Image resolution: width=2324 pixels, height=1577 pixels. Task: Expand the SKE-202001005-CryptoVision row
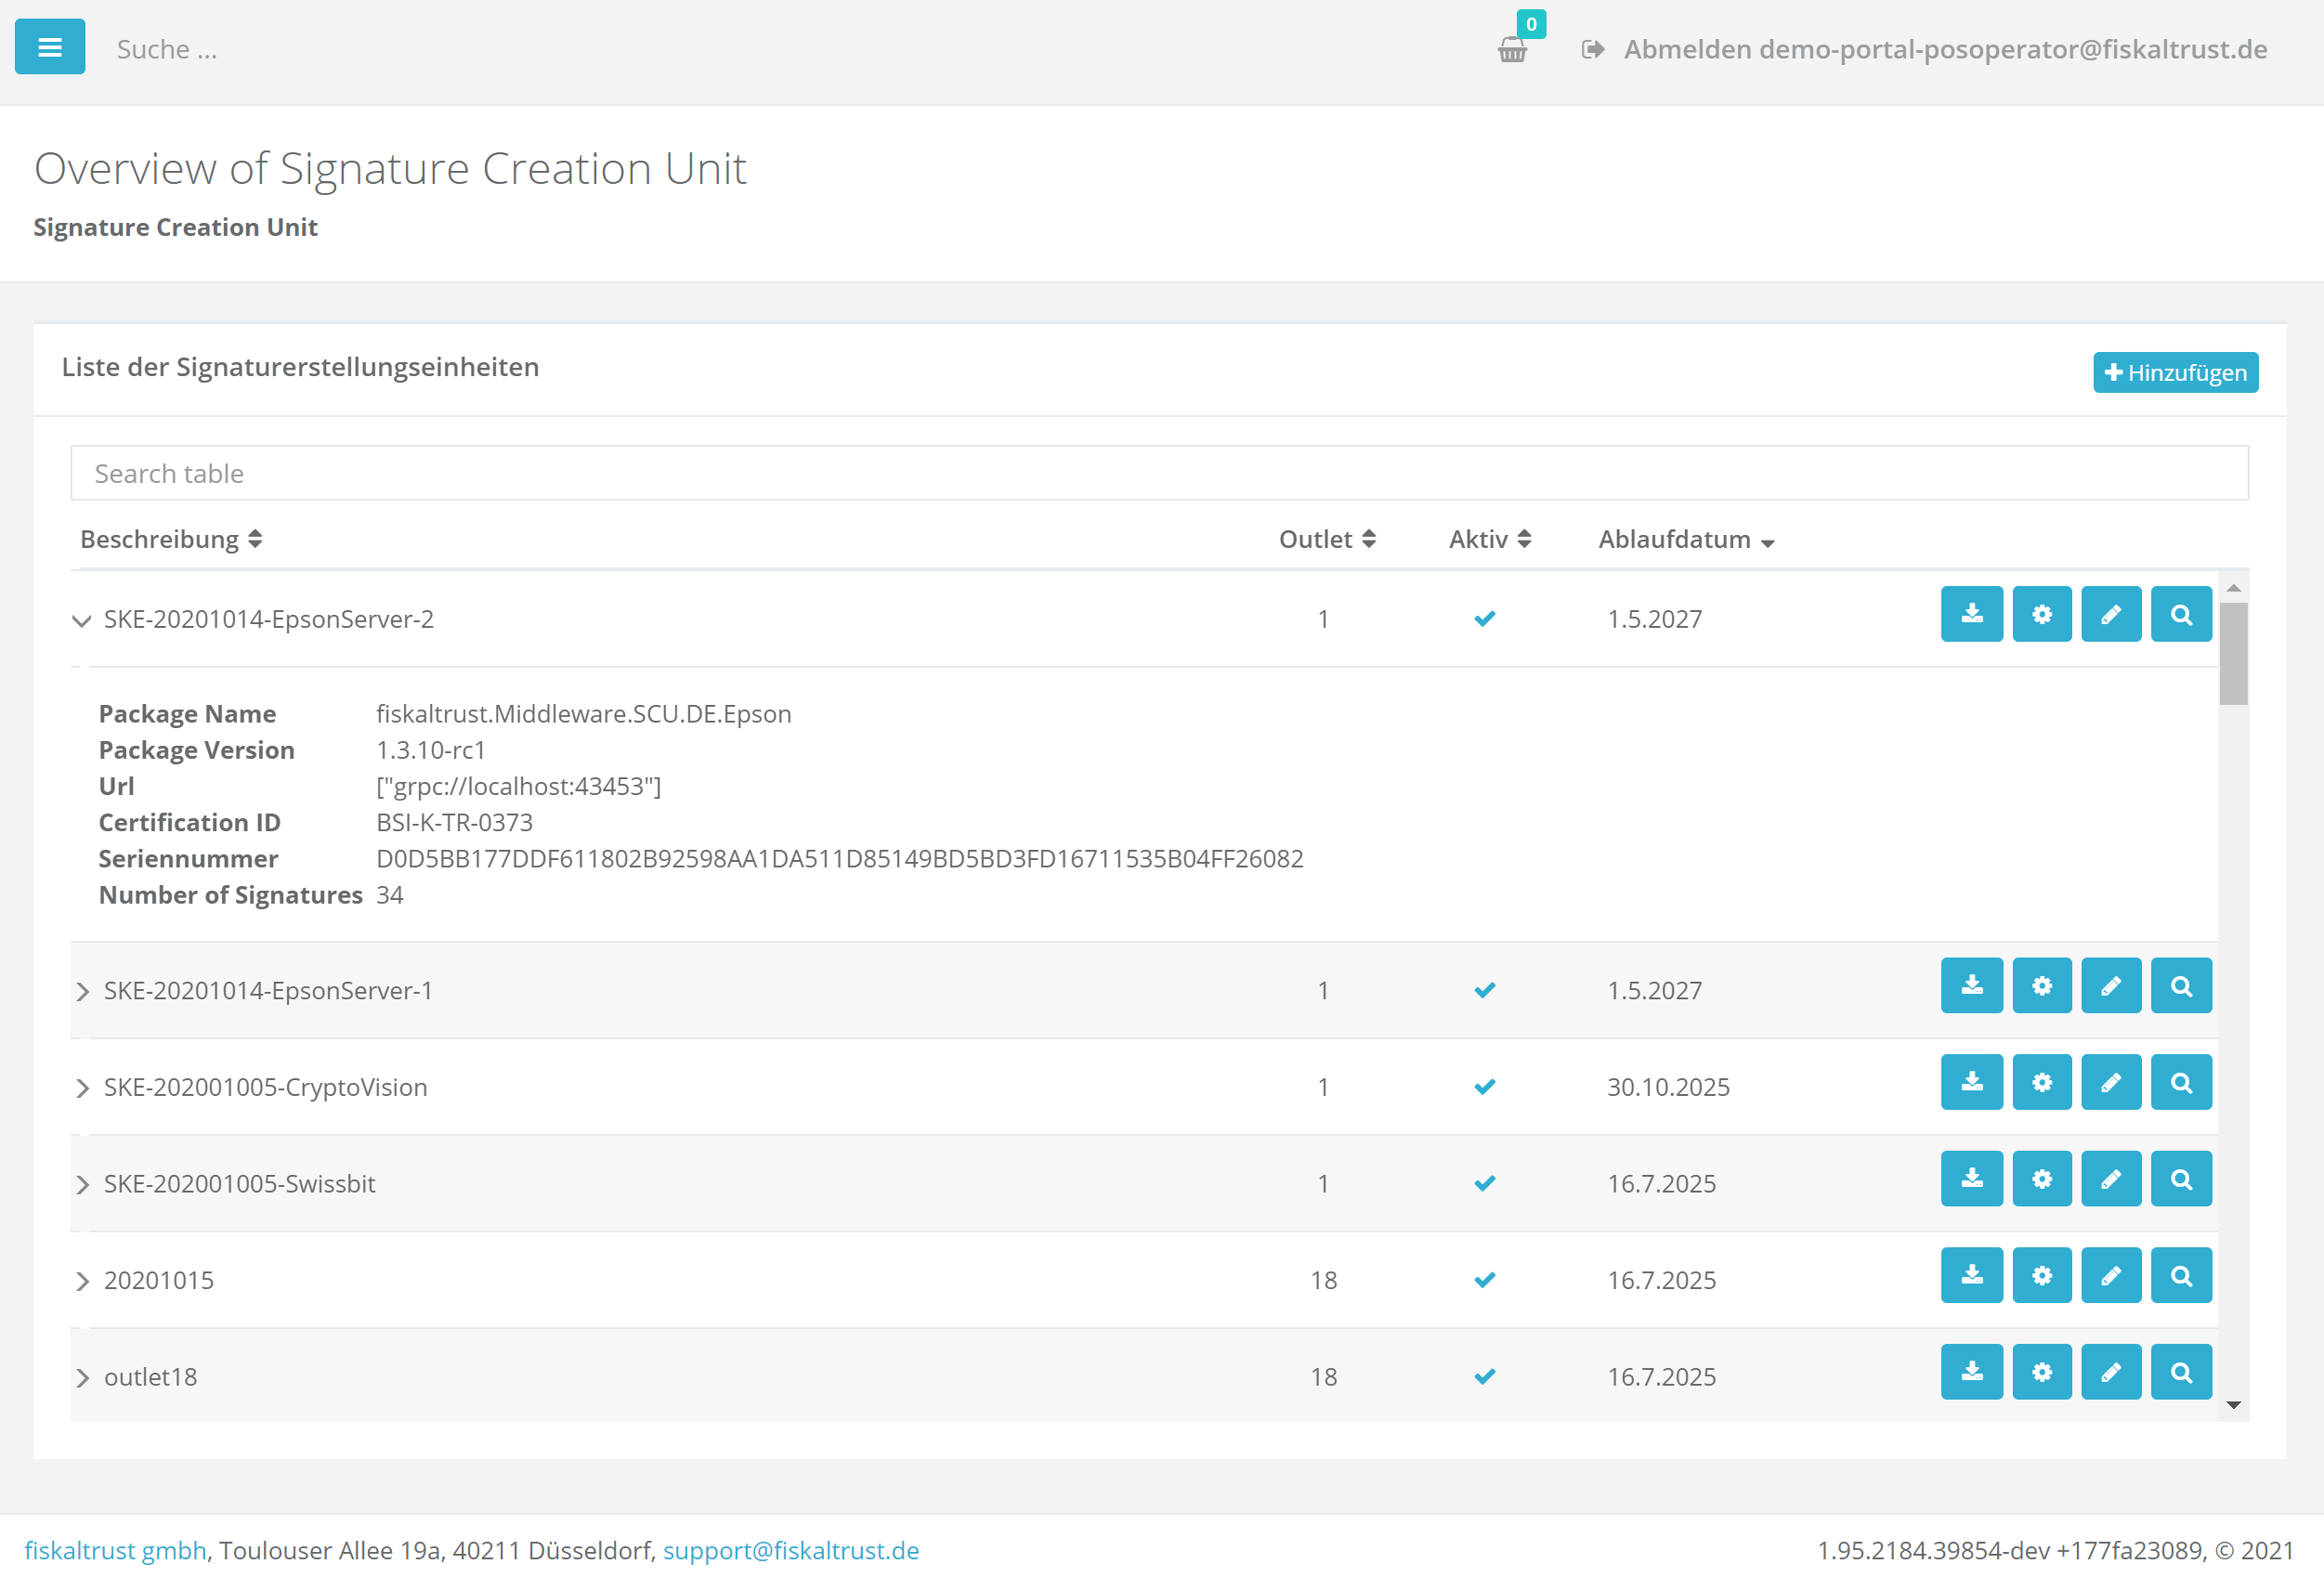tap(82, 1088)
